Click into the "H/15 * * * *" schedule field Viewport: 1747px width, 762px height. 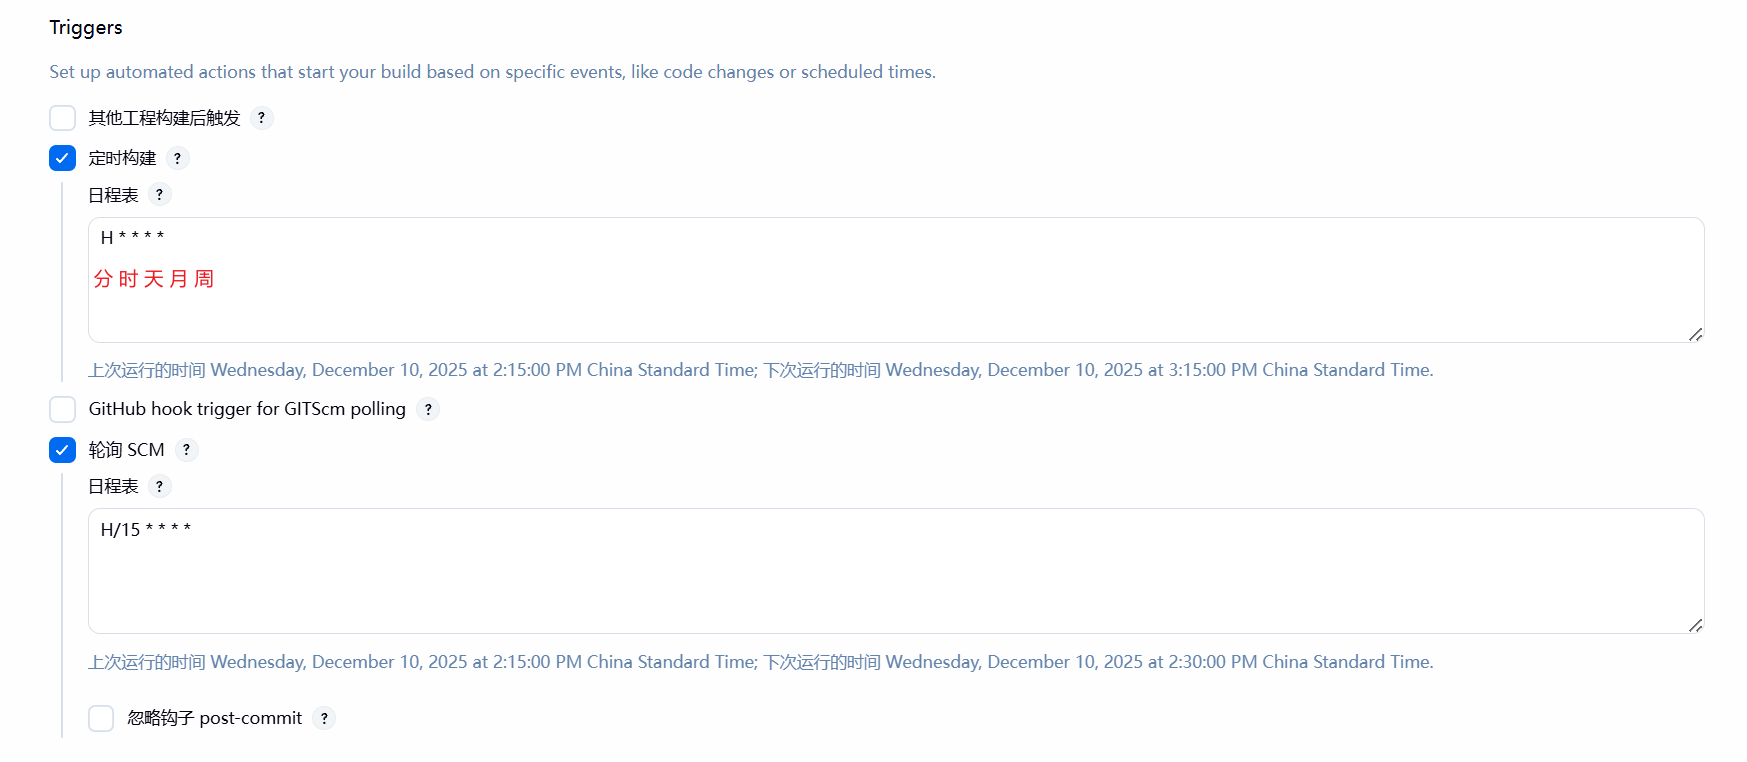point(895,571)
